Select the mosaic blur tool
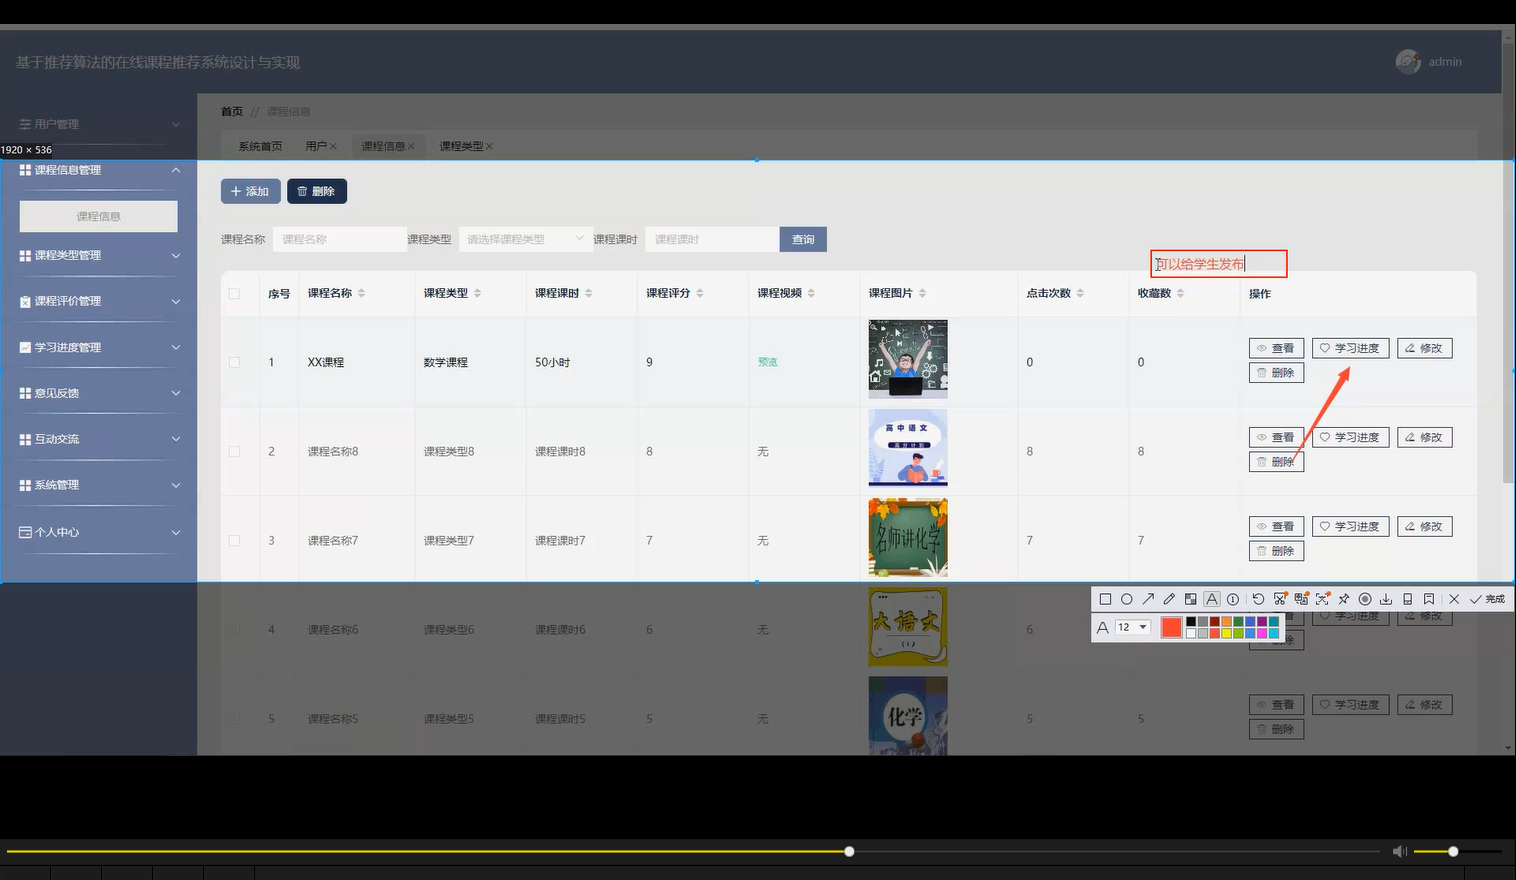The image size is (1516, 880). click(1190, 599)
